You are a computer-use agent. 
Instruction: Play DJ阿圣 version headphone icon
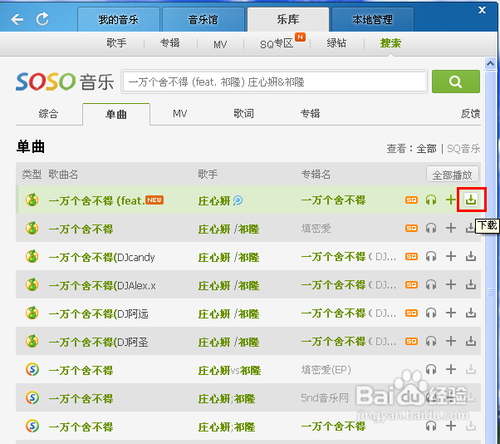click(x=431, y=341)
